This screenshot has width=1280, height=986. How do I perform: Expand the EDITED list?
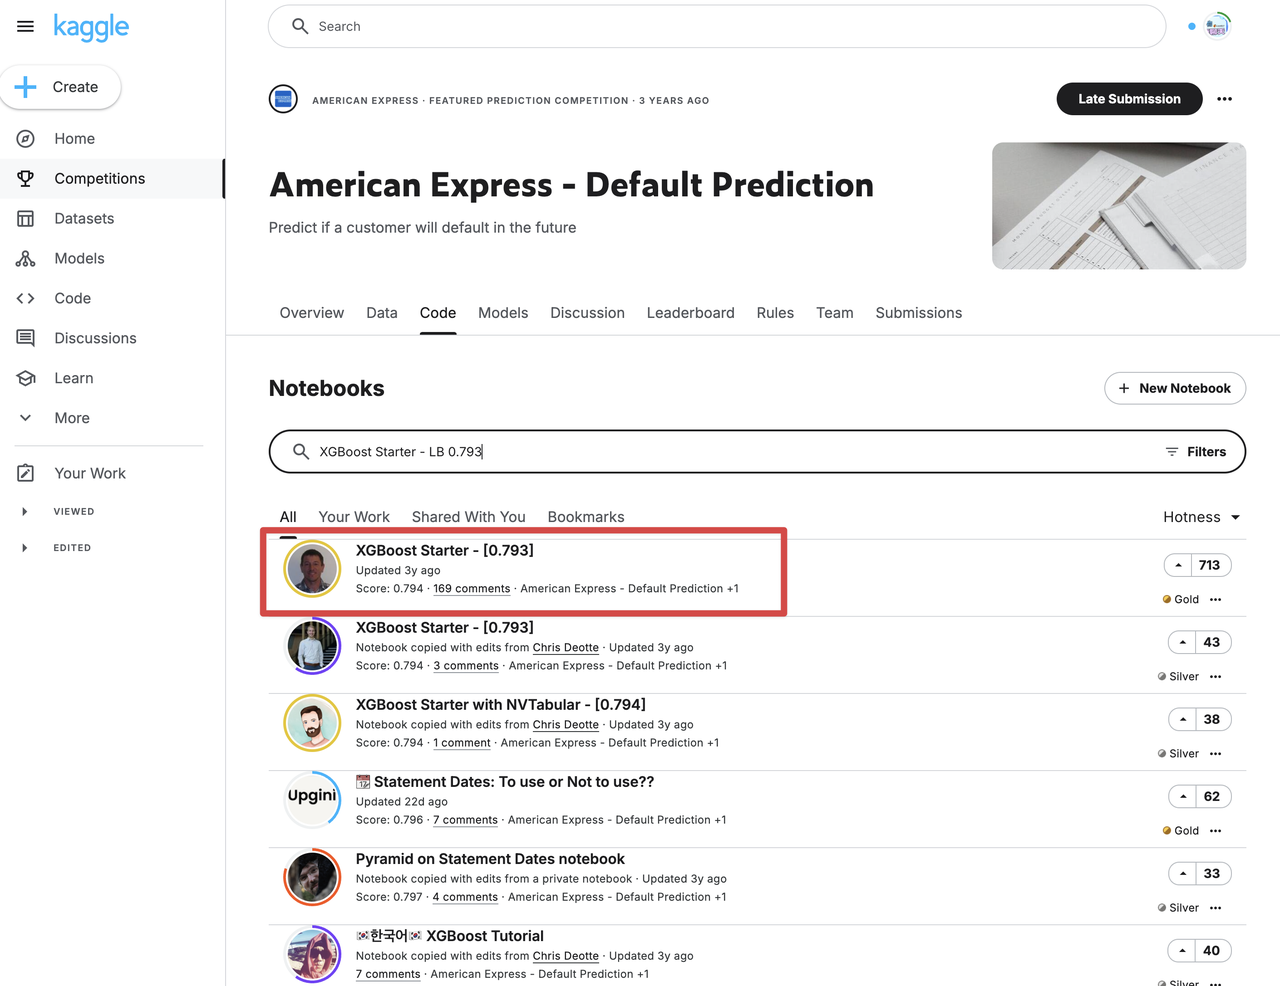pos(25,548)
